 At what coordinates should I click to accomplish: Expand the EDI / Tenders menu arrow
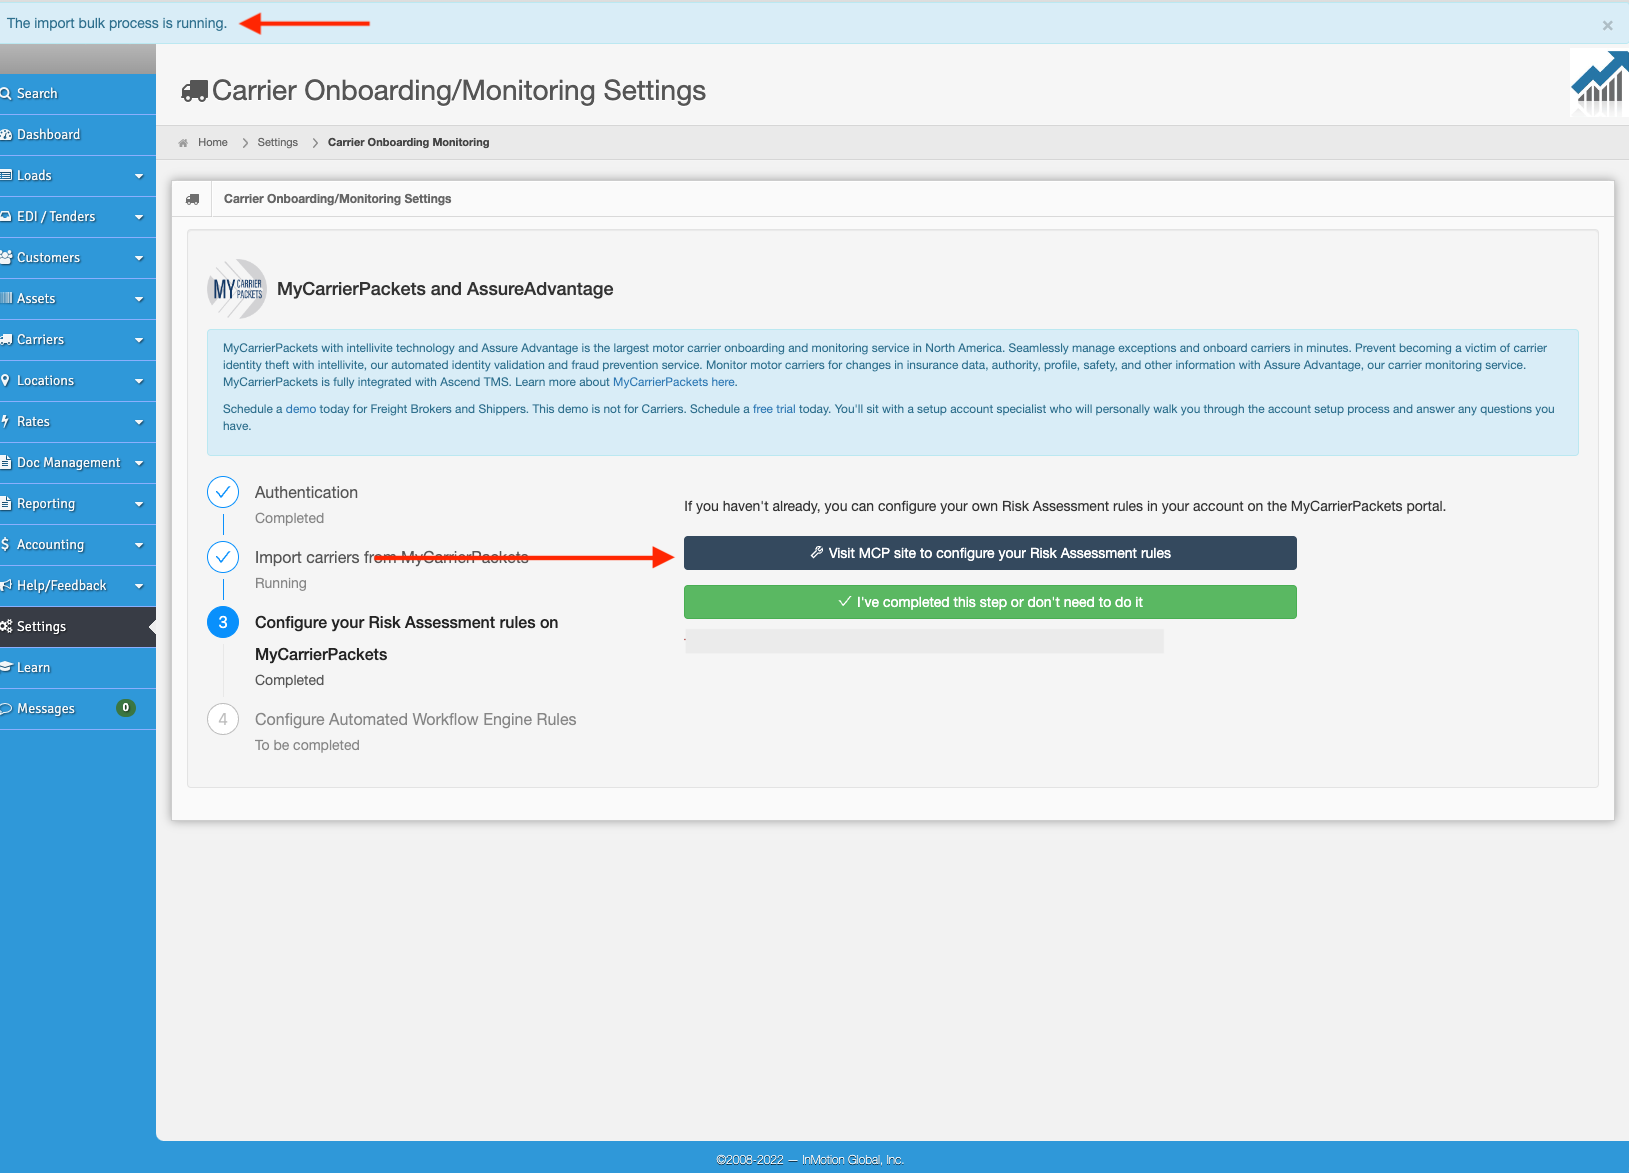click(139, 217)
